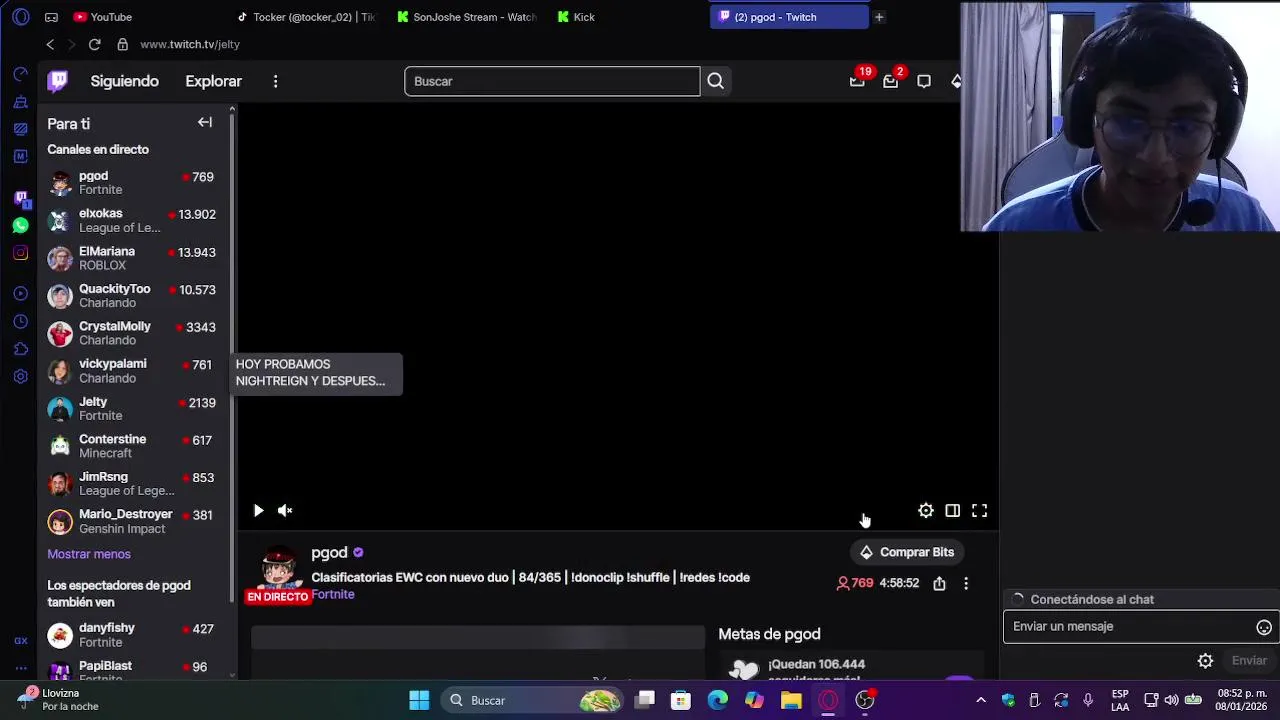Open Windows Start menu

click(x=419, y=700)
